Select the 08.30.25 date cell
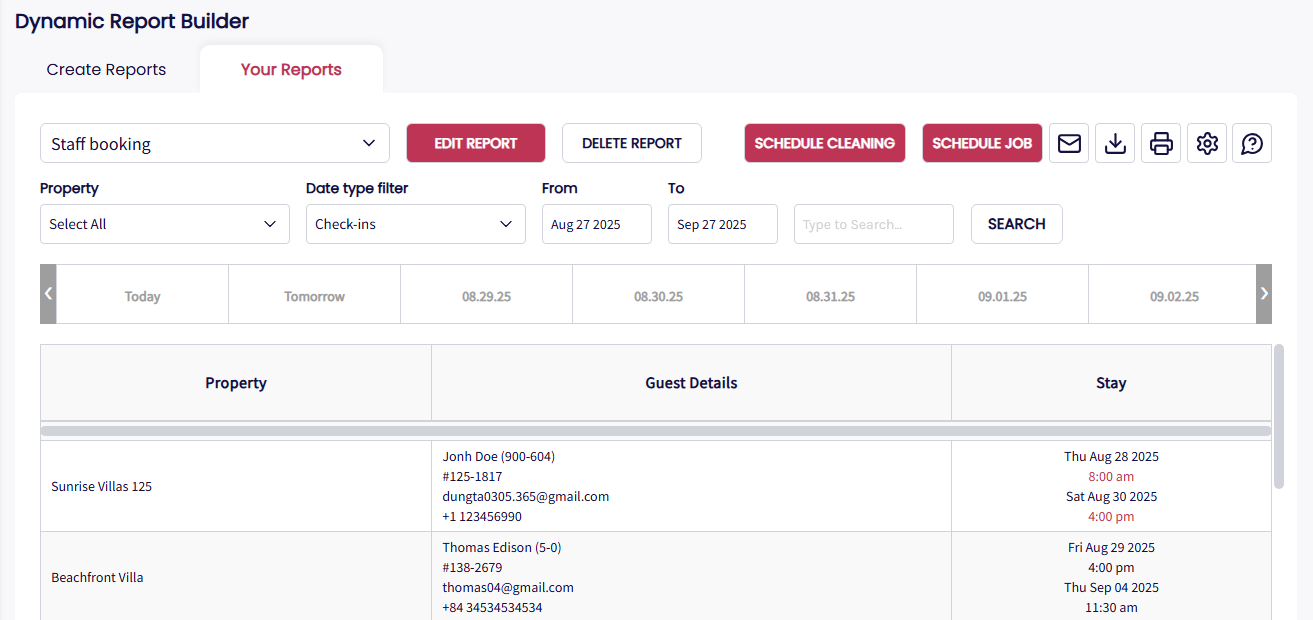Image resolution: width=1313 pixels, height=620 pixels. click(x=658, y=296)
